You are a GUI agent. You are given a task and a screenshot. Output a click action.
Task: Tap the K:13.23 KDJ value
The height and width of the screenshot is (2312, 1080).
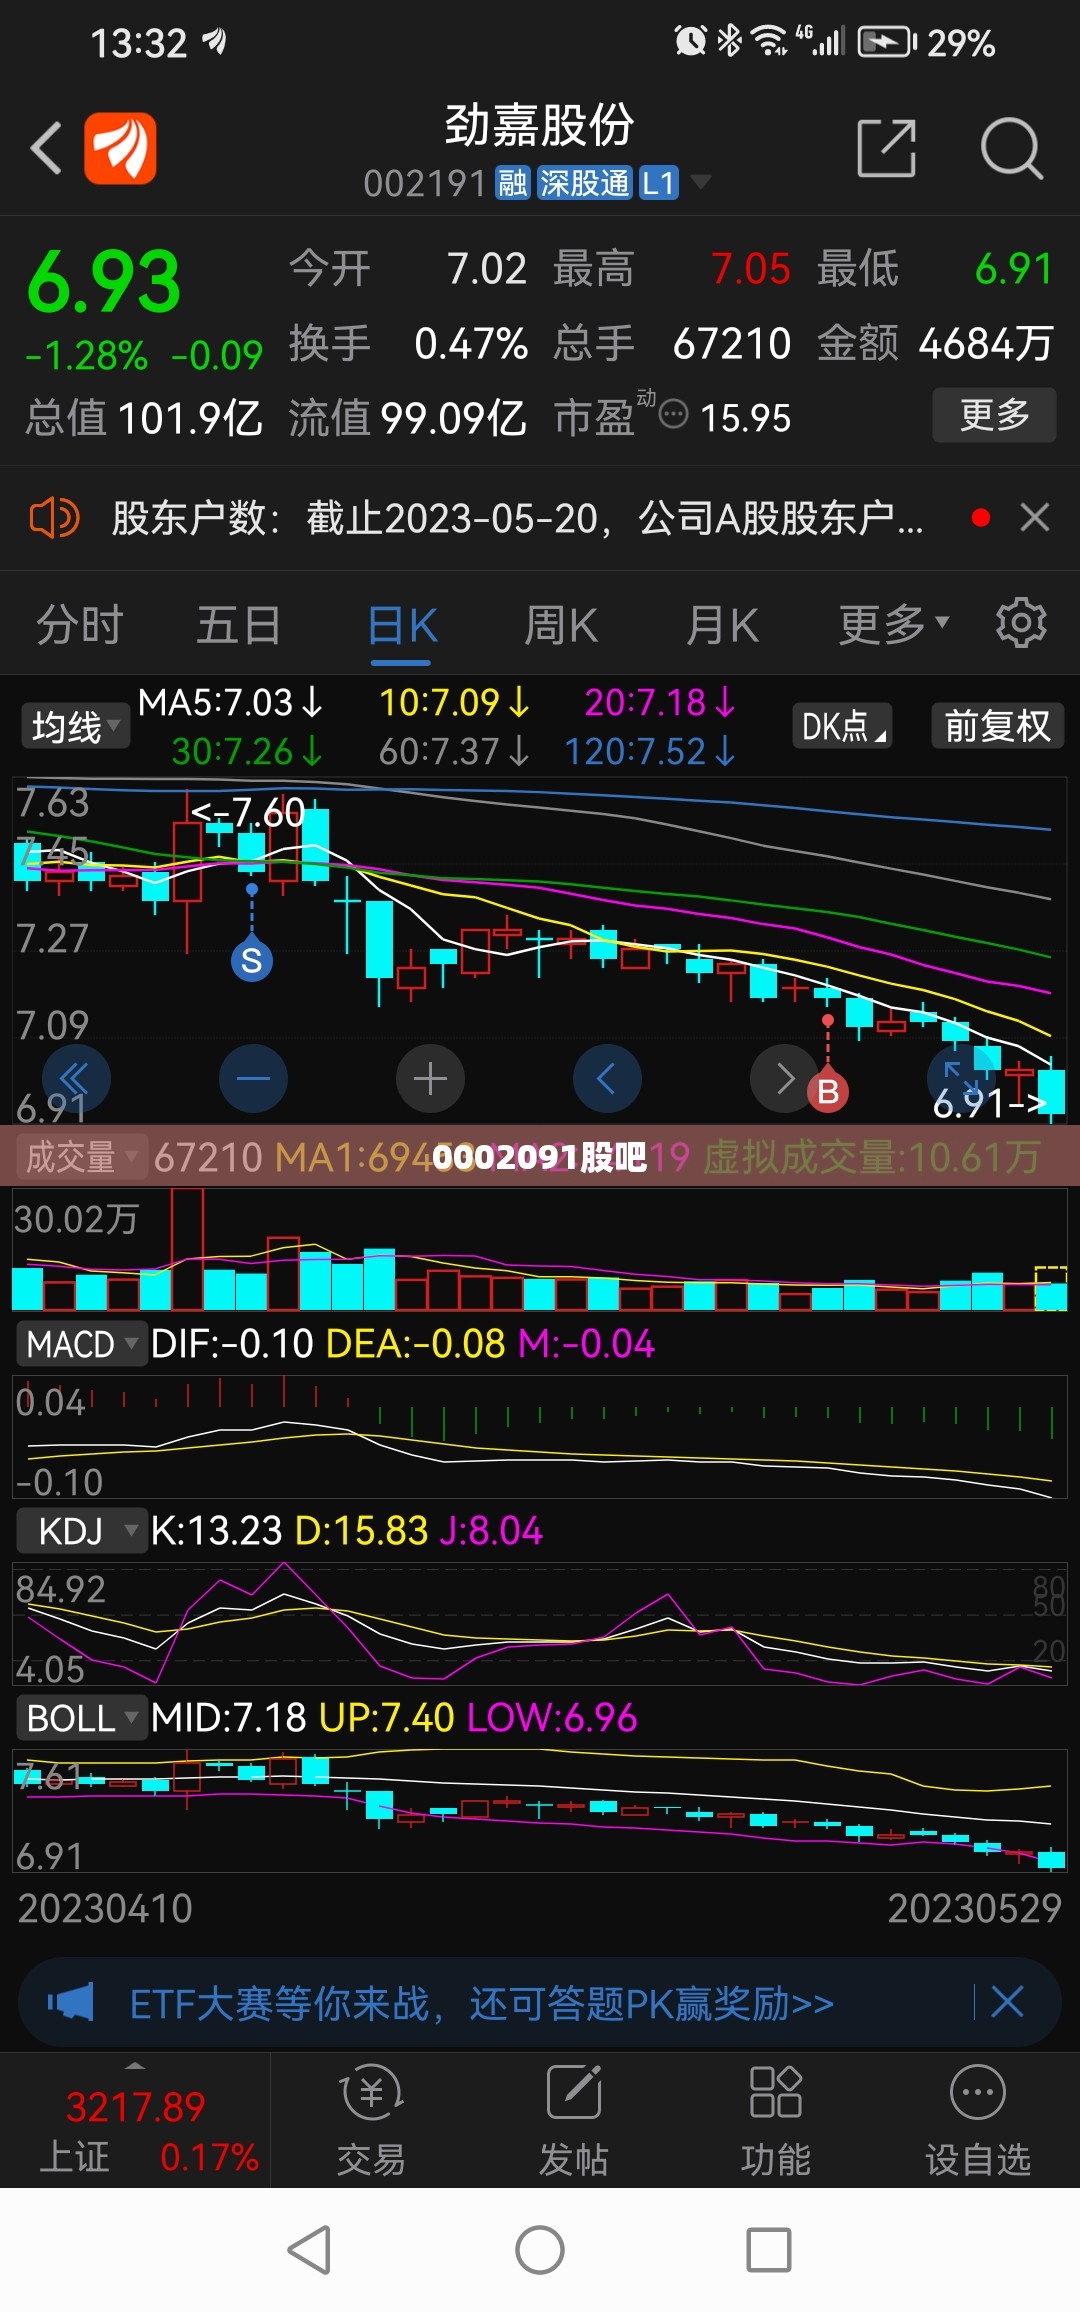point(216,1531)
